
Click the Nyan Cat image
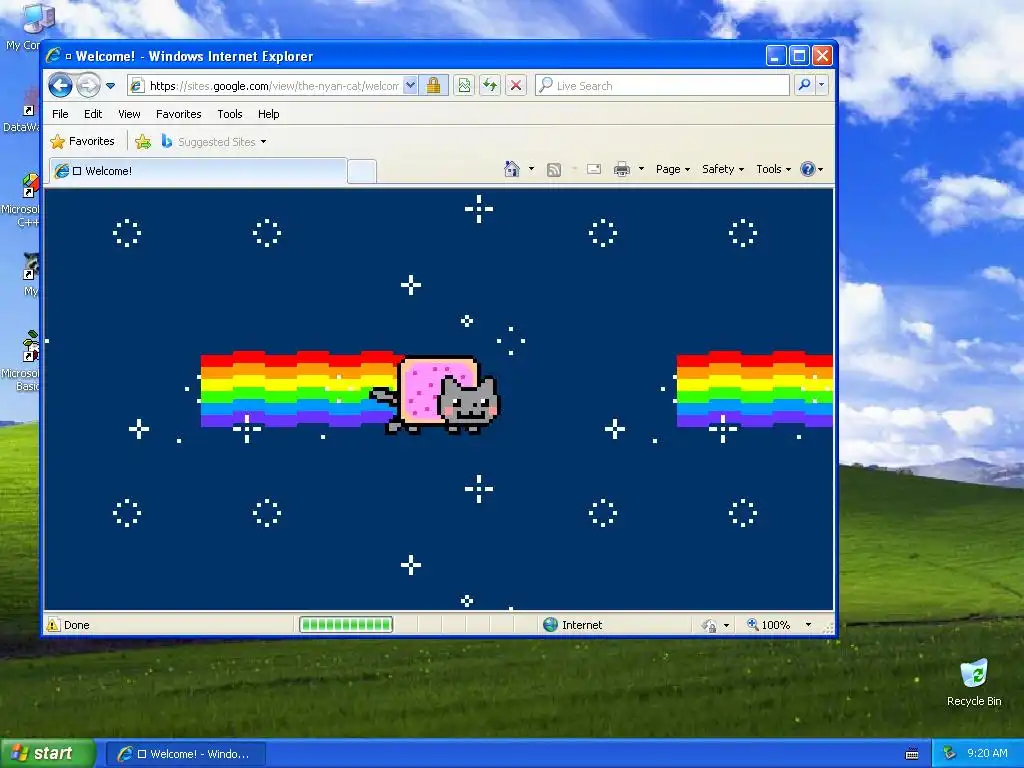click(x=435, y=394)
